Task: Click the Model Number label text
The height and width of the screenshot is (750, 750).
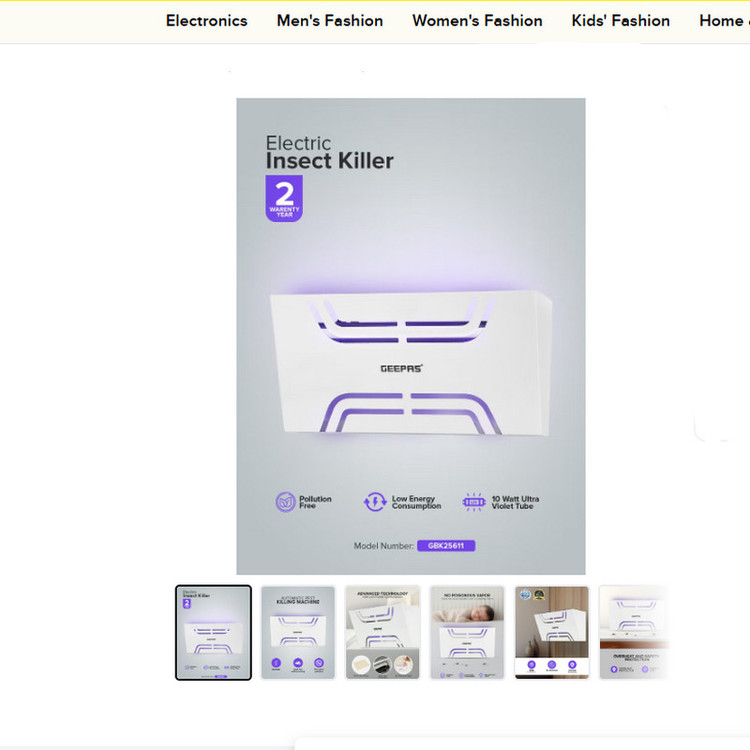Action: pyautogui.click(x=383, y=546)
